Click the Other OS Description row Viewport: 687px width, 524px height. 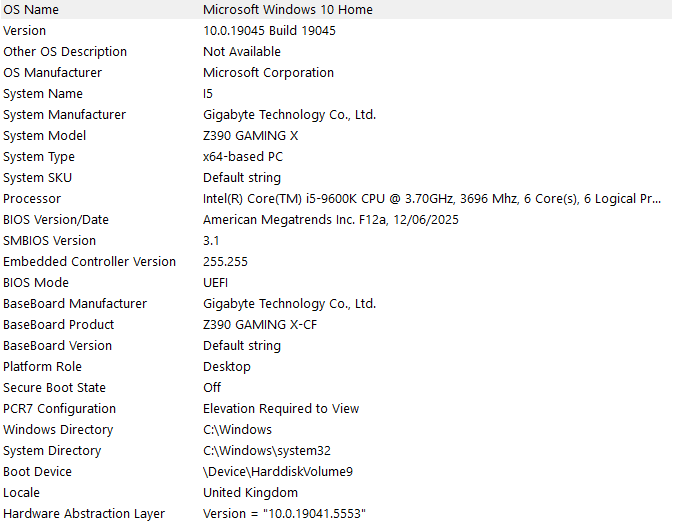tap(336, 52)
